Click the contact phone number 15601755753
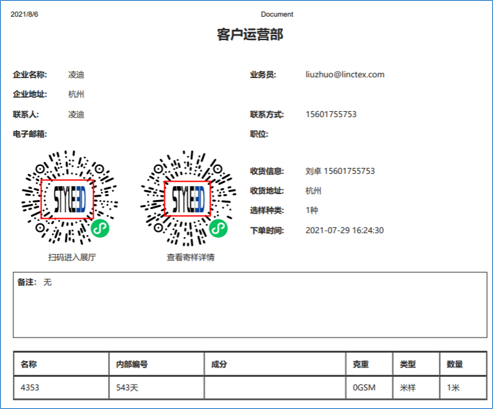 pyautogui.click(x=331, y=114)
